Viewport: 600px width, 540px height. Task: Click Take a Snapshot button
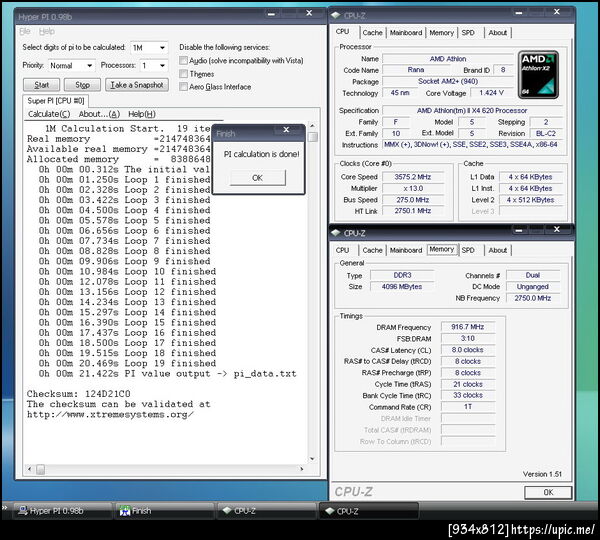tap(137, 85)
